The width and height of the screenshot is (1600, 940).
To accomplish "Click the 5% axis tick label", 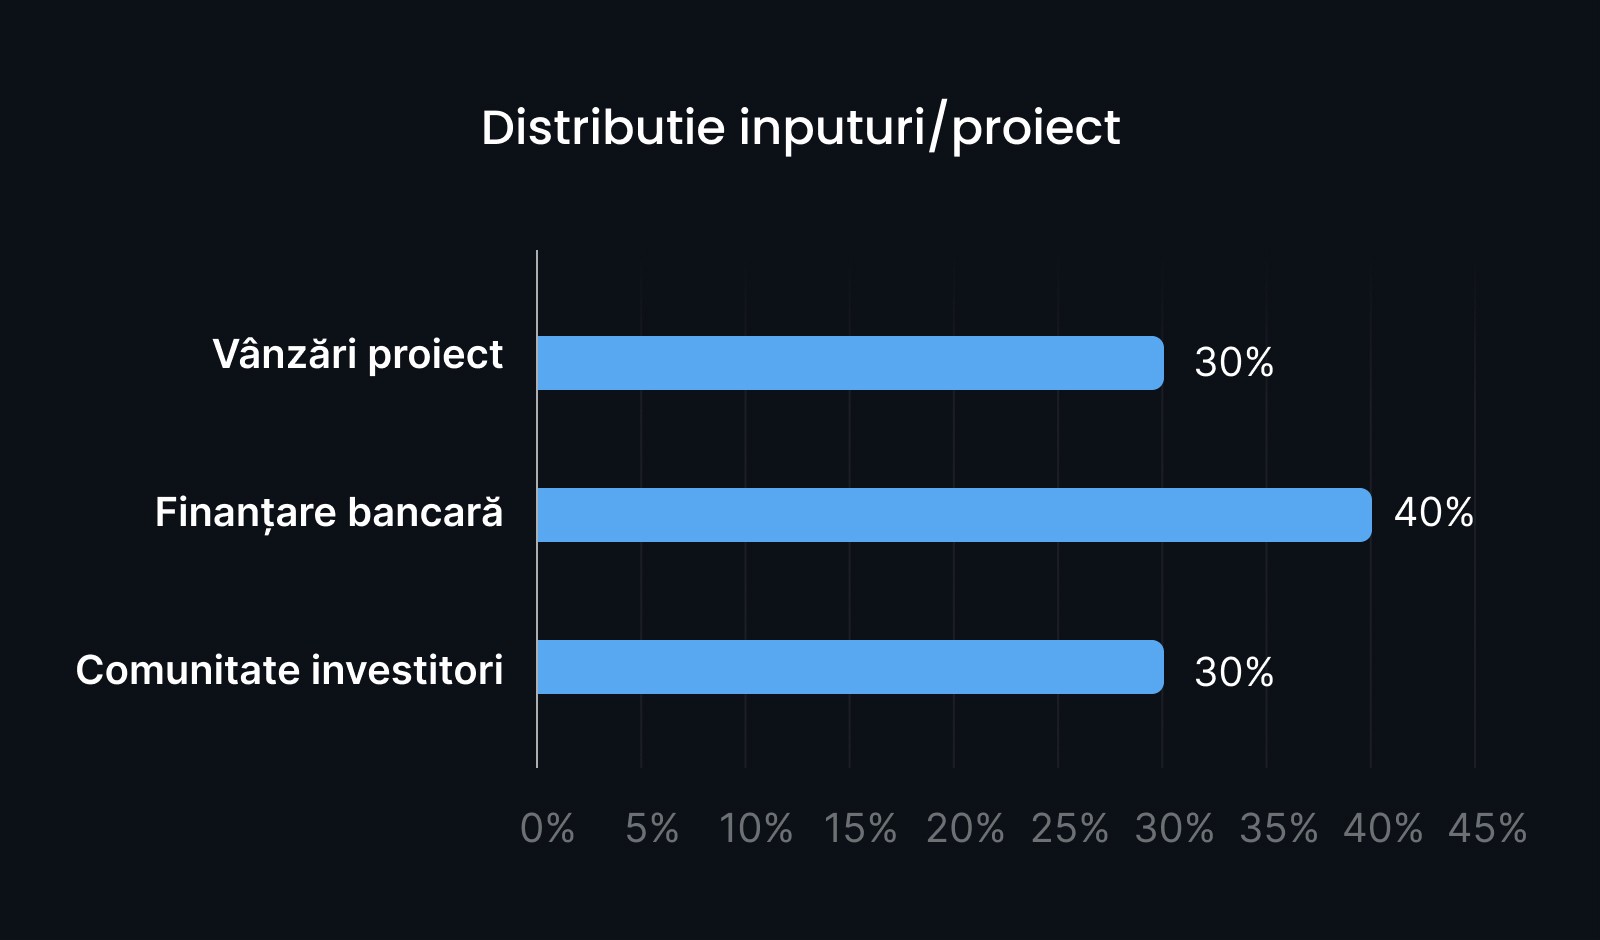I will click(652, 828).
